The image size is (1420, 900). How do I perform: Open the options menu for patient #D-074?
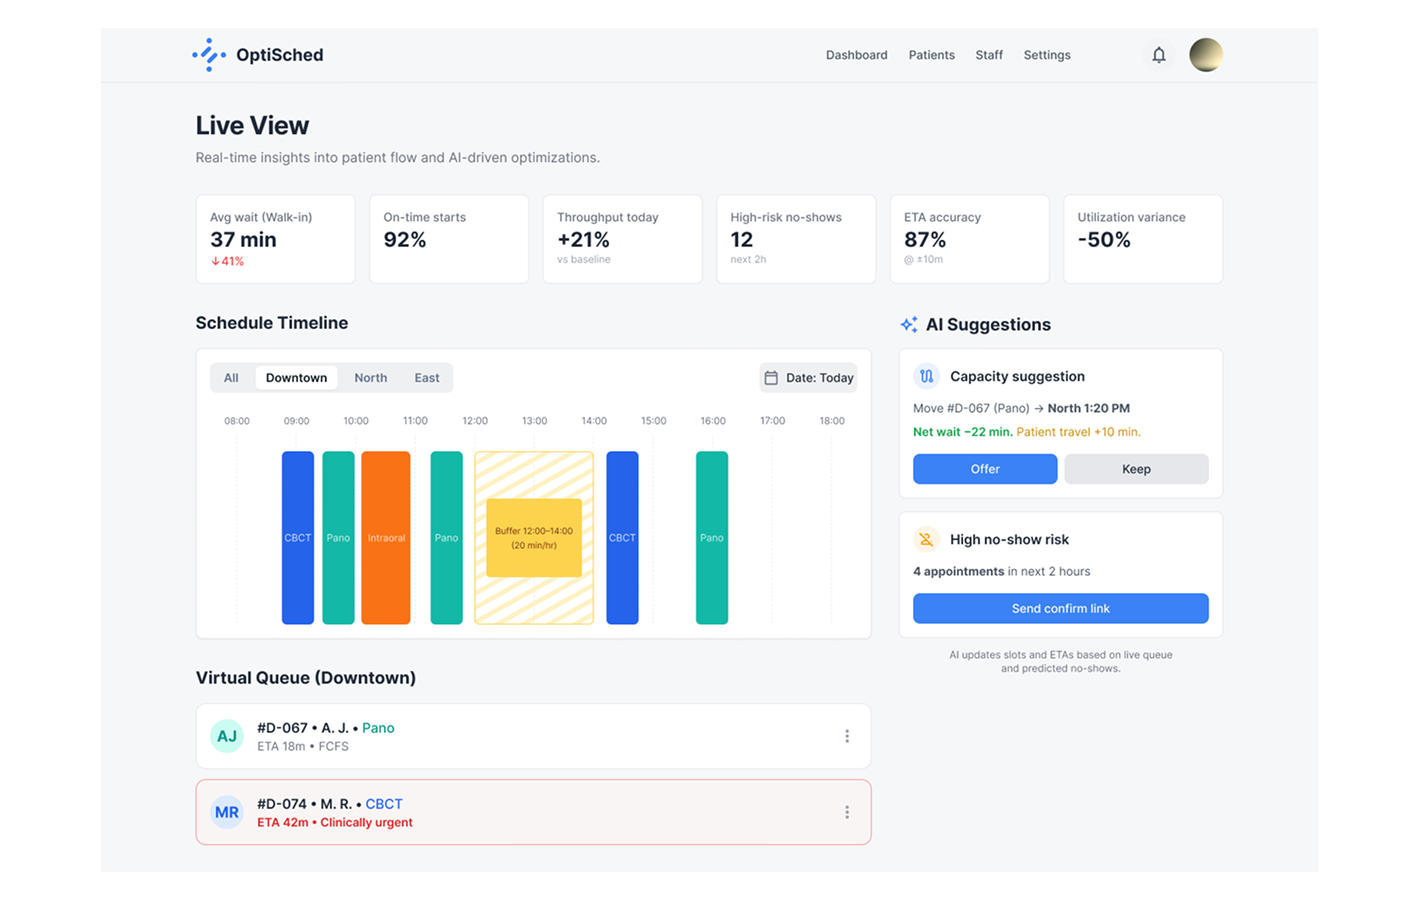[846, 812]
